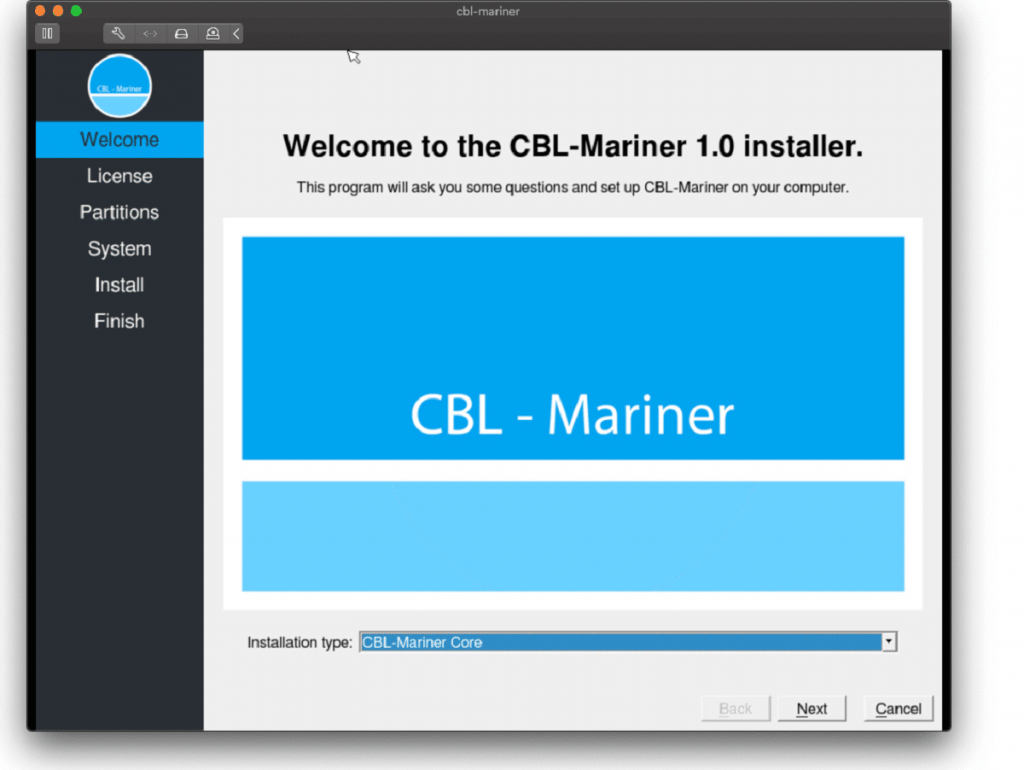Click the USB devices icon

point(211,33)
